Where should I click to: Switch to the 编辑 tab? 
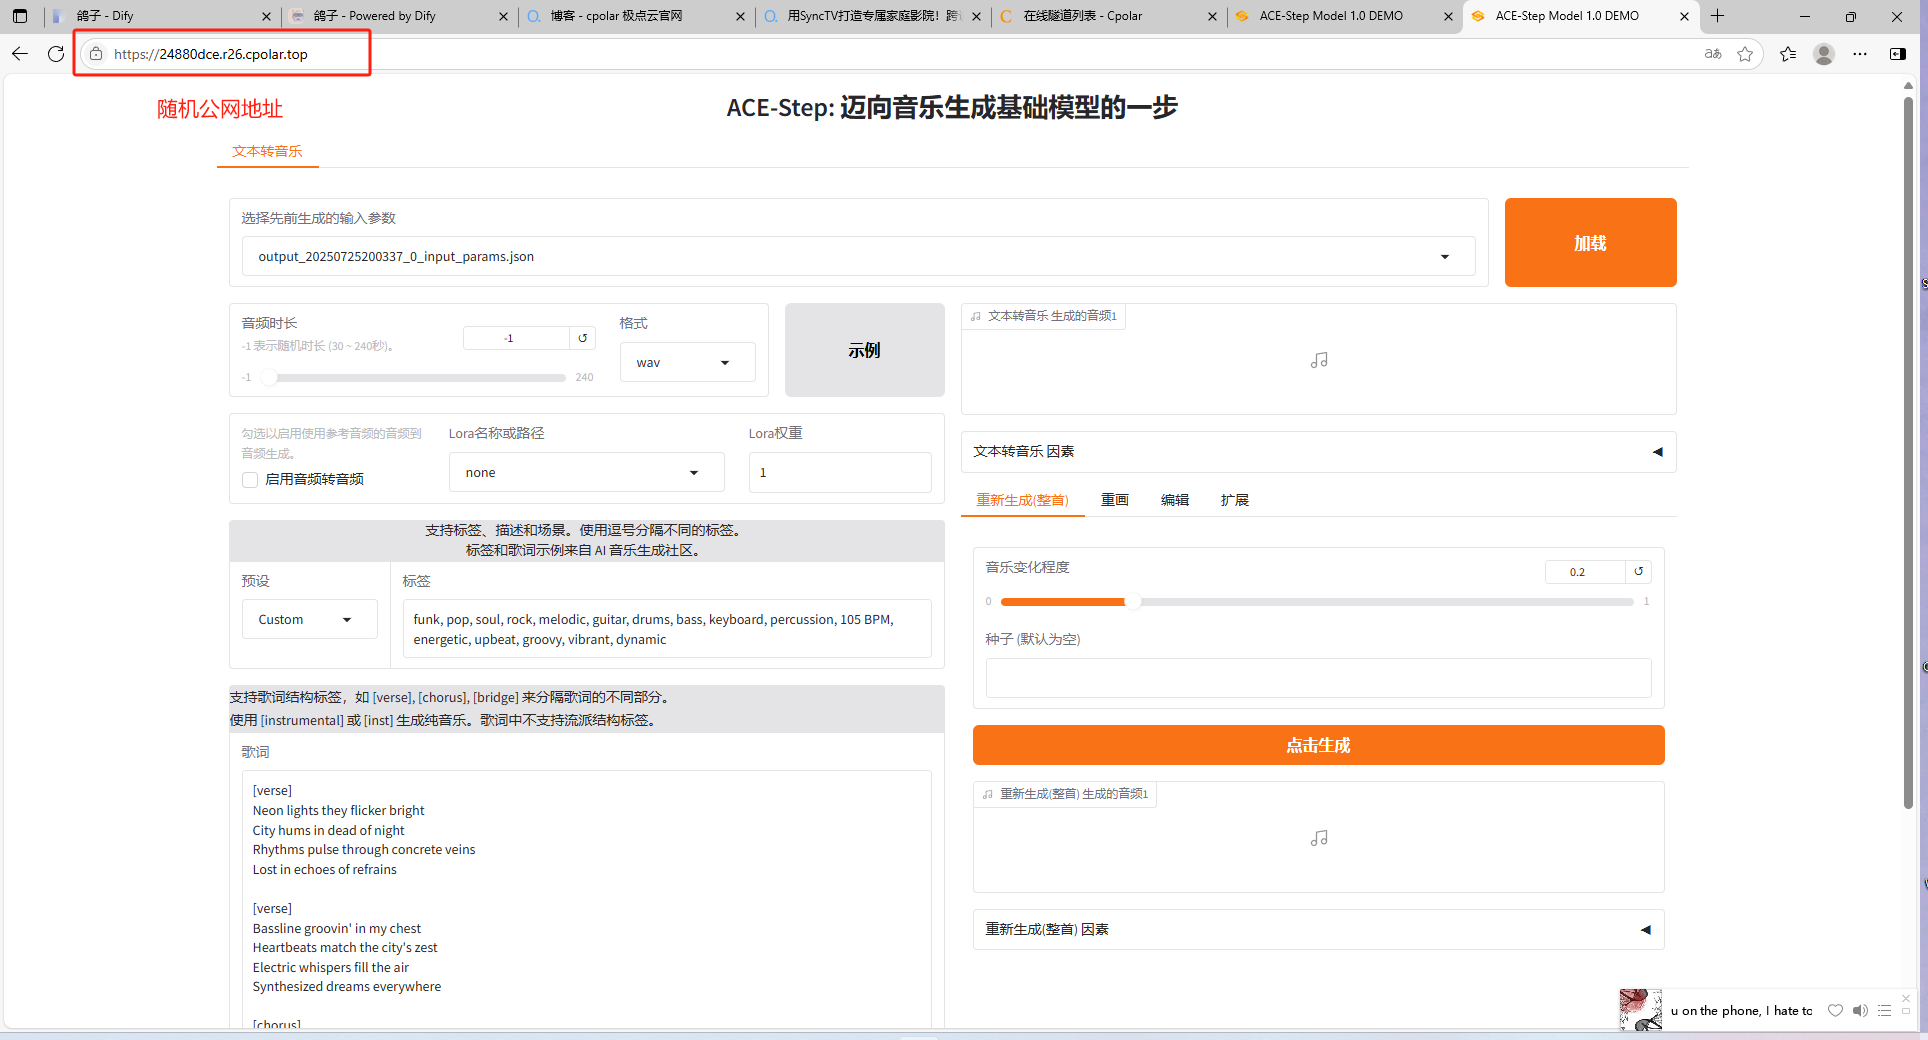[x=1174, y=500]
